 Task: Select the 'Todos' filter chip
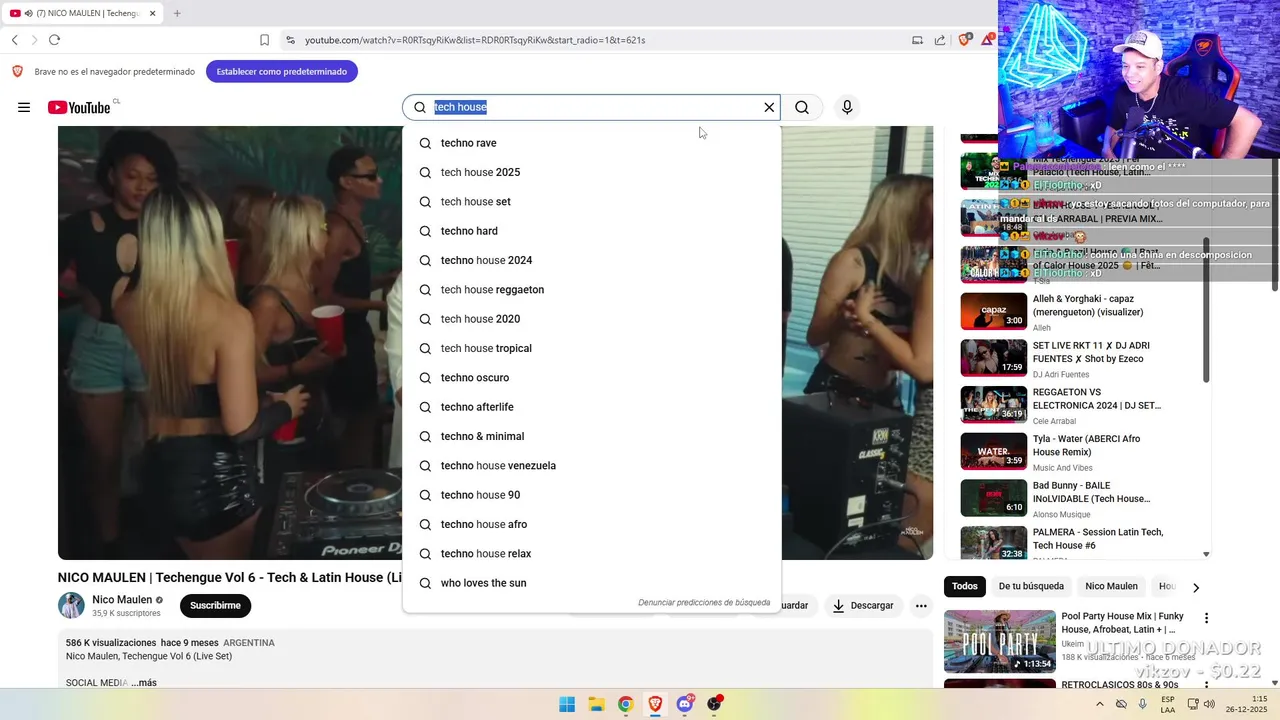pos(965,586)
